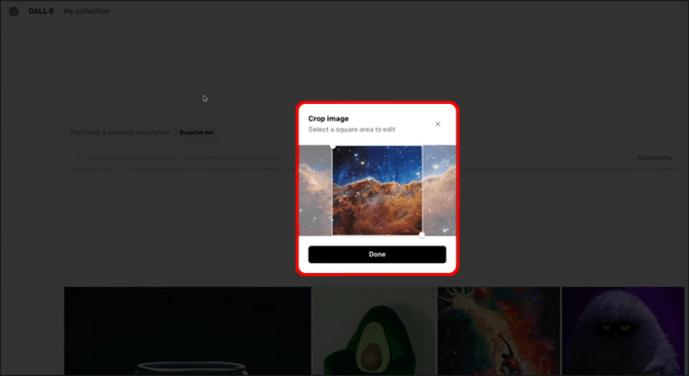Click the top-left crop handle
Viewport: 689px width, 376px height.
click(x=333, y=146)
